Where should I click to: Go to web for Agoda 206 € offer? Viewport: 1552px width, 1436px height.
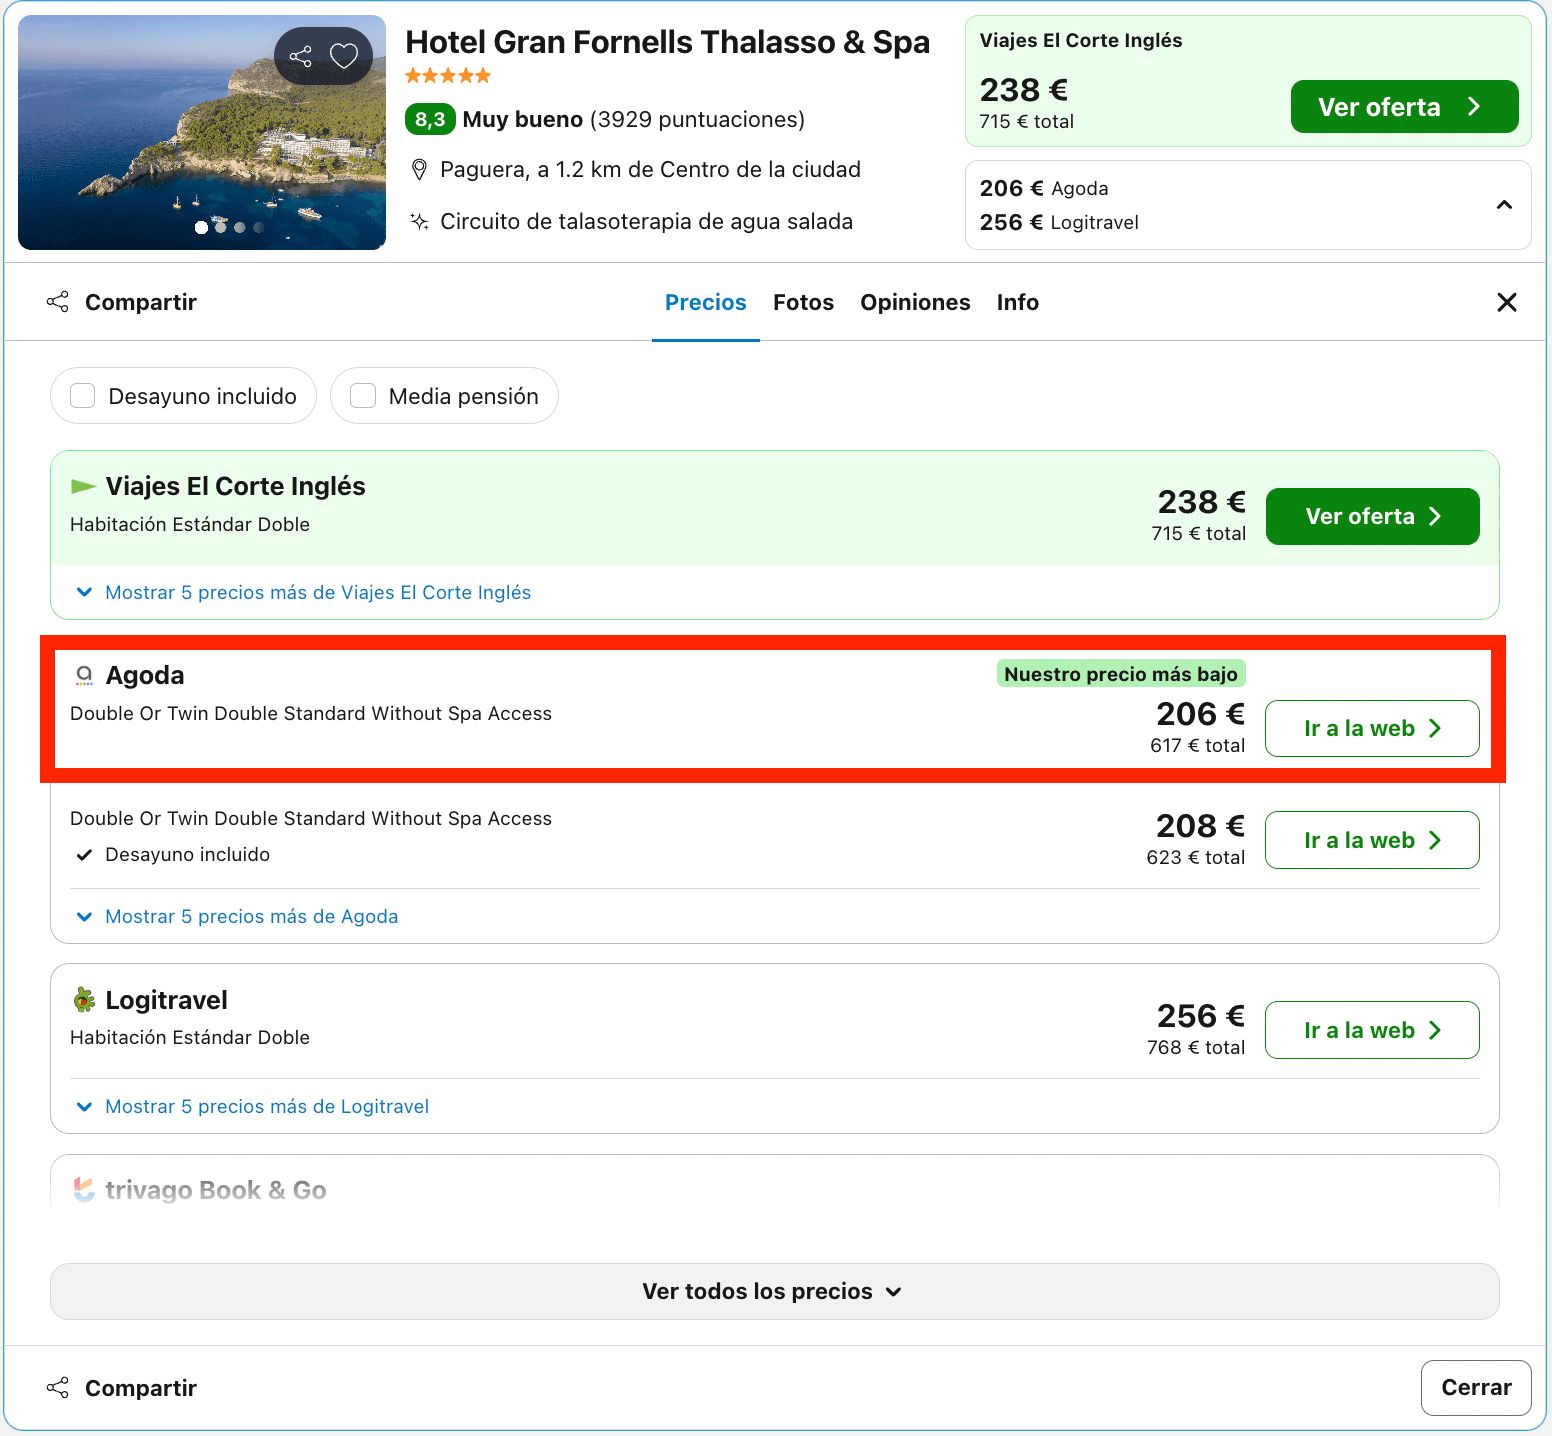1372,729
